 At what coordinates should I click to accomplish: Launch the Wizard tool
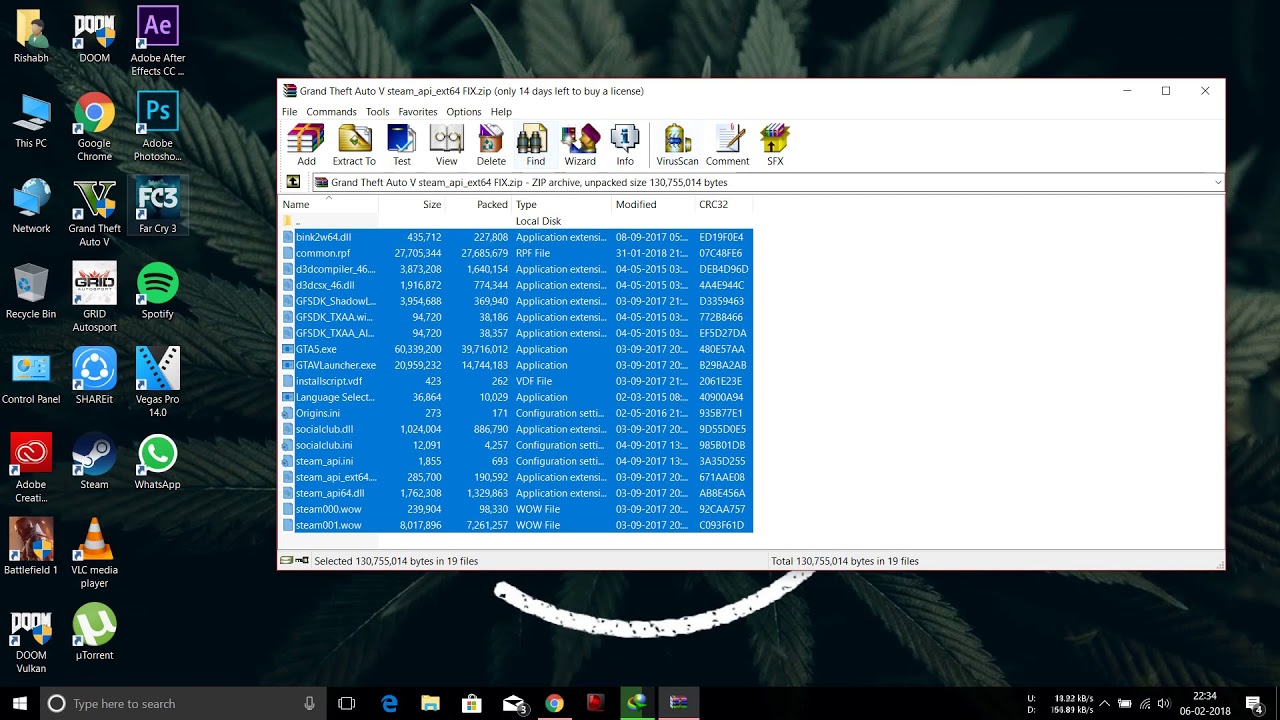click(580, 145)
